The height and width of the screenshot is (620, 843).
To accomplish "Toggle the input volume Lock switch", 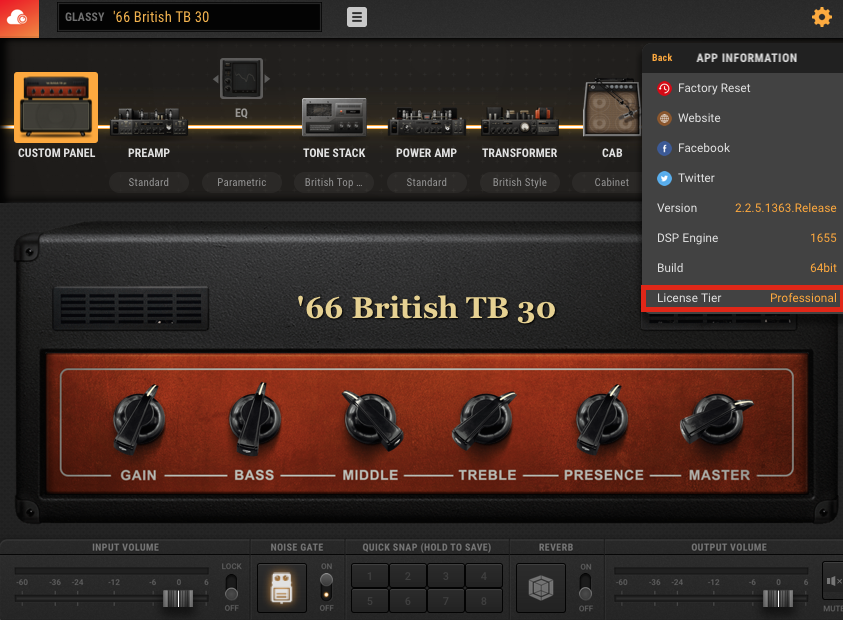I will (x=231, y=587).
